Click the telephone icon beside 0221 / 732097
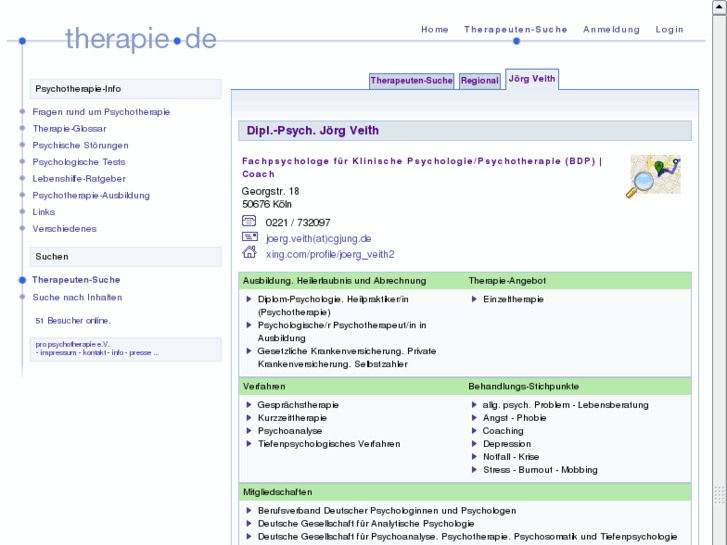This screenshot has height=545, width=727. 249,221
